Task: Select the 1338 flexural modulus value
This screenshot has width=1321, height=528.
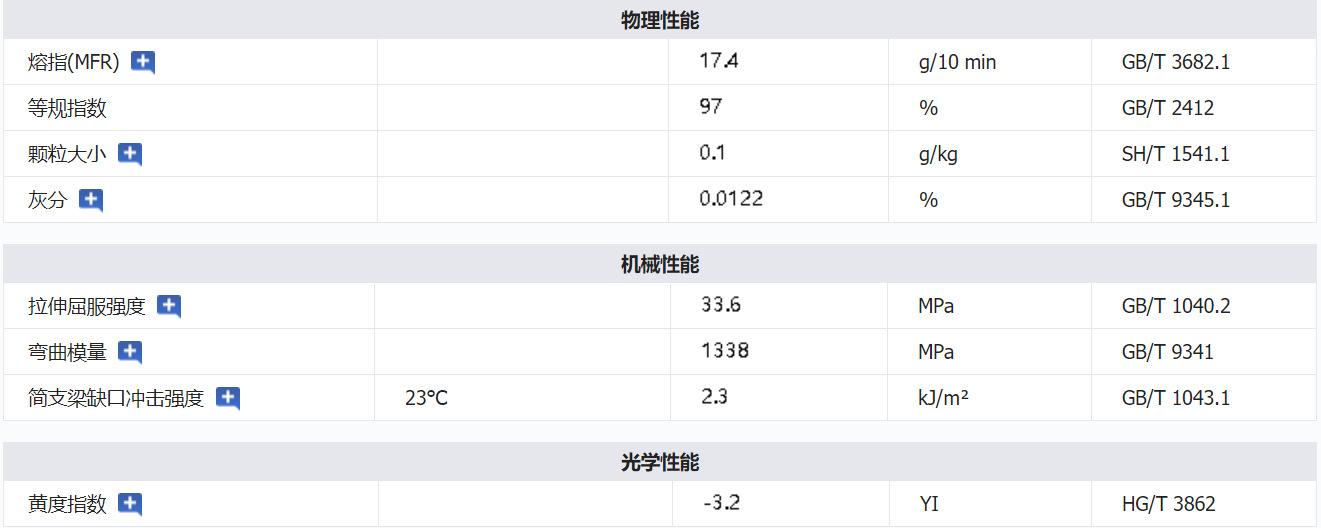Action: tap(725, 351)
